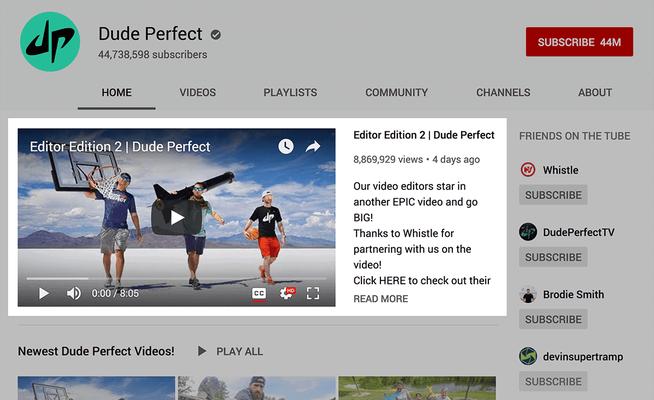Open the Community tab

coord(397,93)
